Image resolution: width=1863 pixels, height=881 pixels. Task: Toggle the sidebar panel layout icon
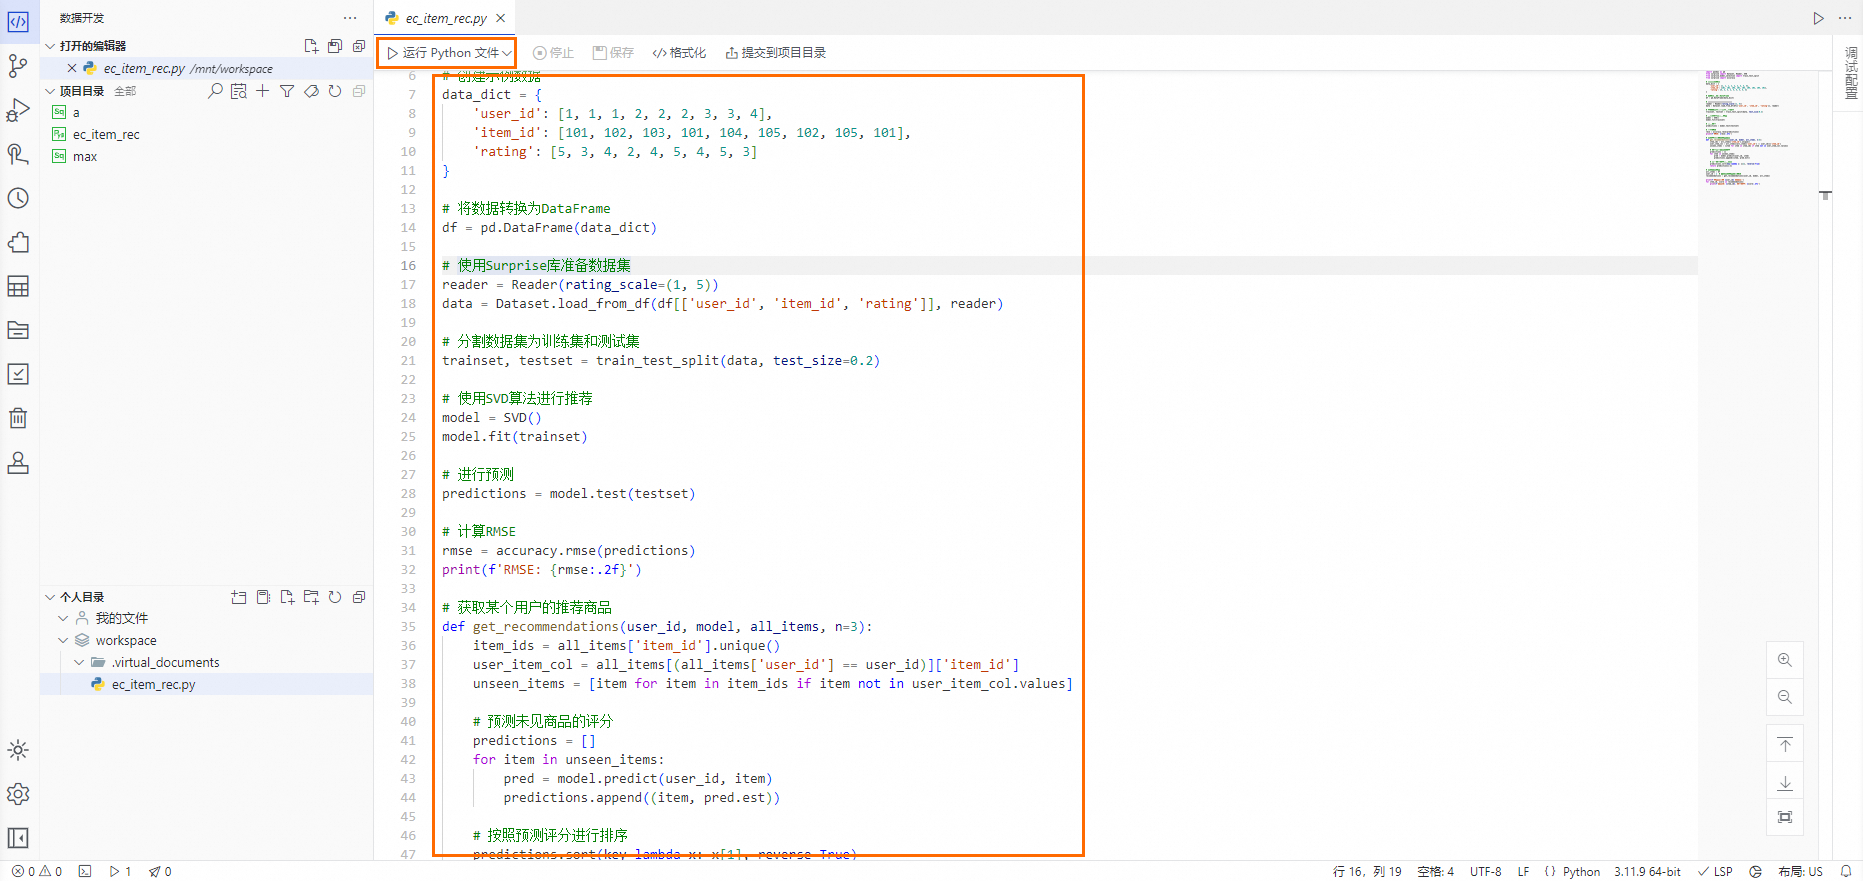18,838
